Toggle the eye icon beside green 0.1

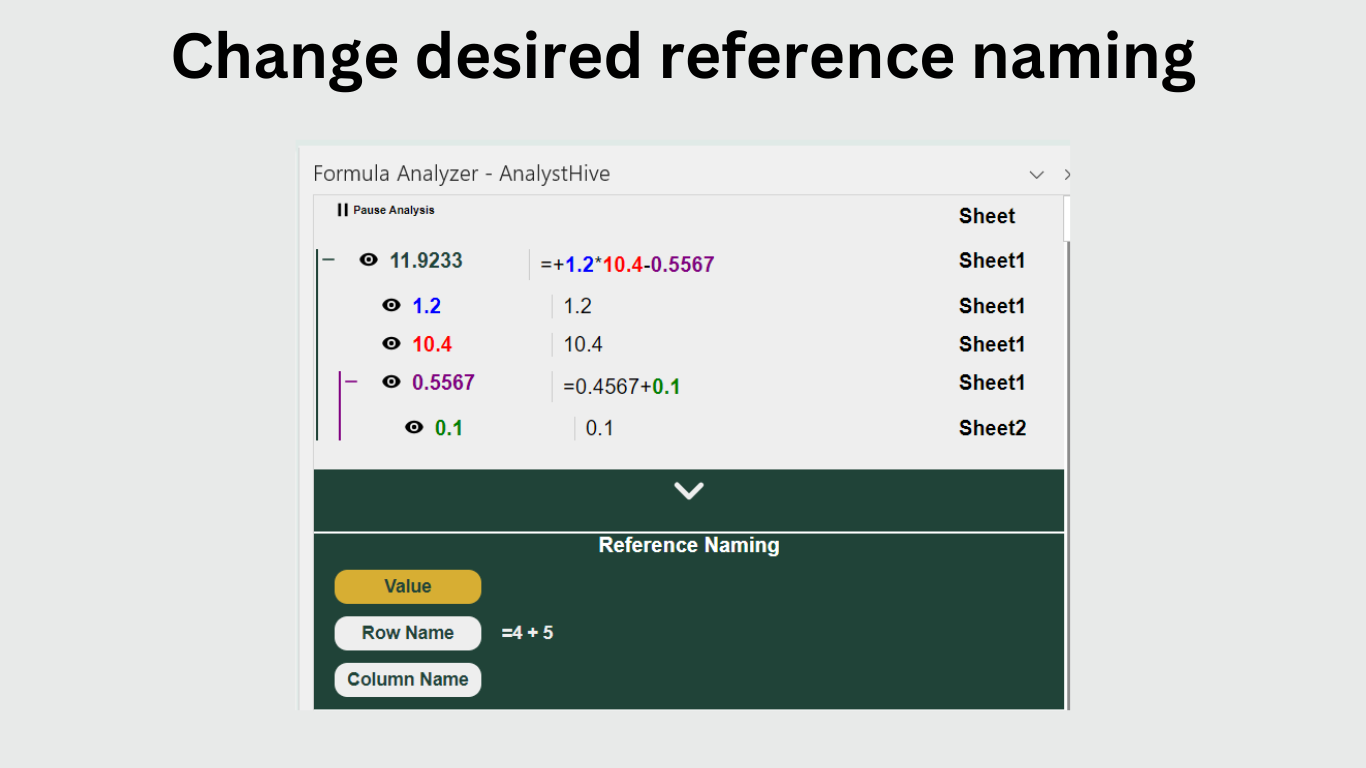(414, 428)
